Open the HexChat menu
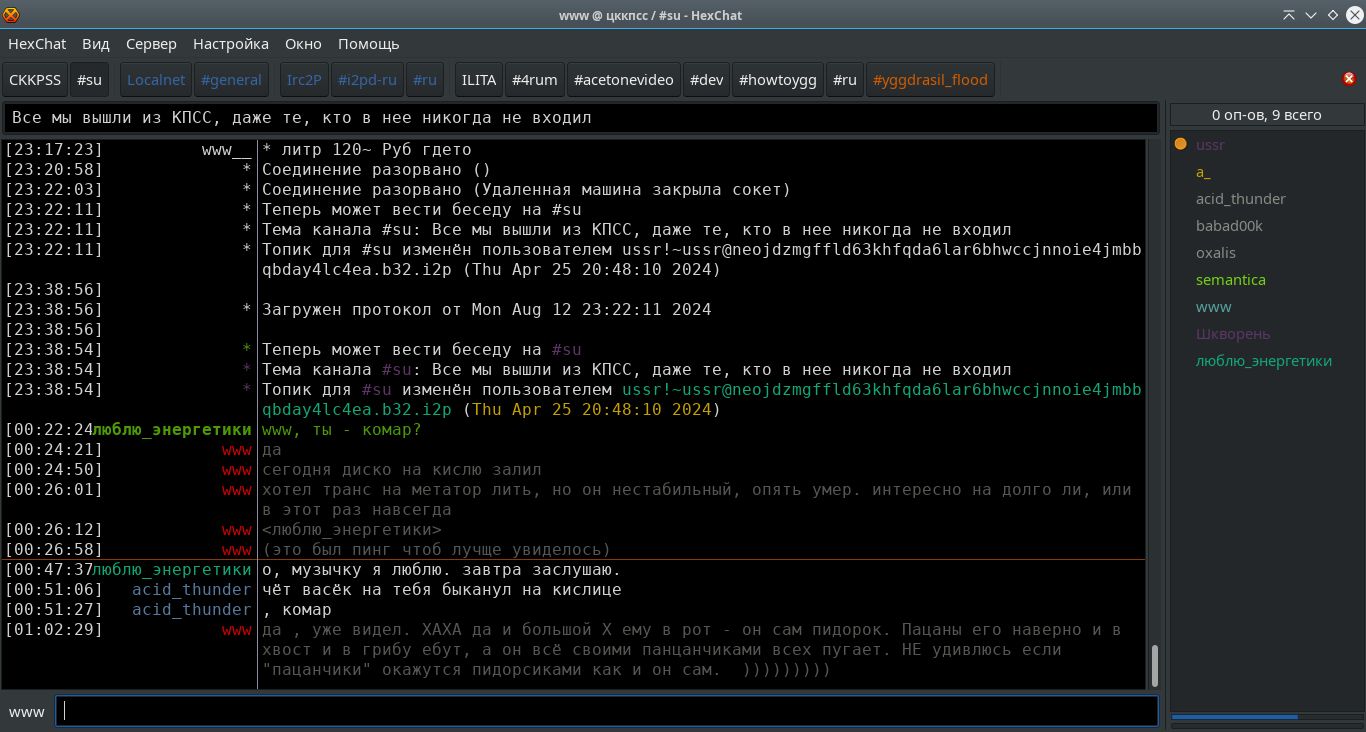Screen dimensions: 1366x732 (37, 44)
